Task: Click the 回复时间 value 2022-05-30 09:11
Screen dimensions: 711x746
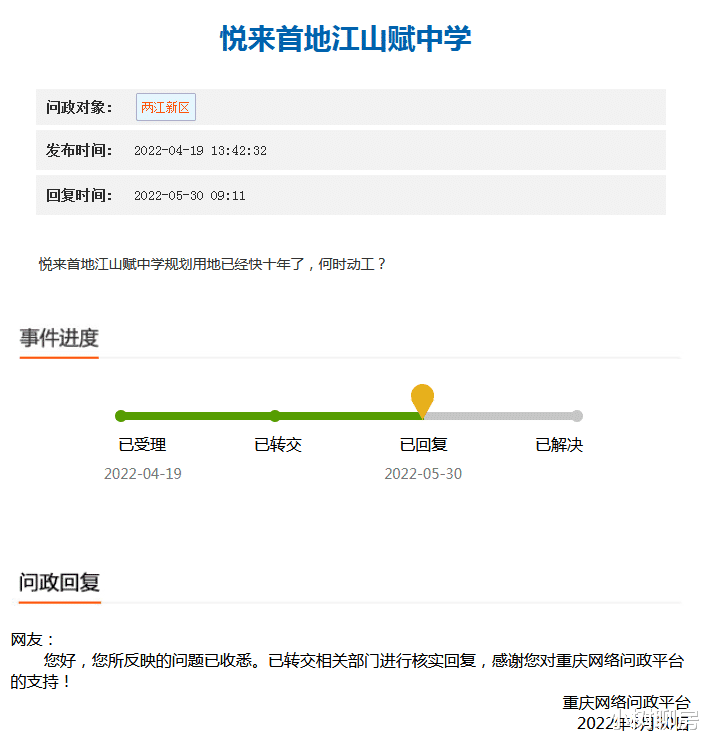Action: click(x=189, y=196)
